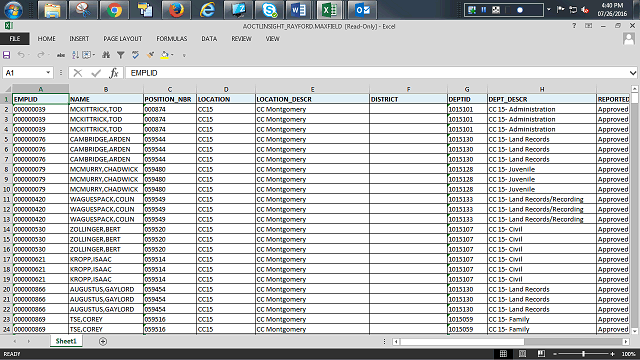Select cell CC 15- Family in row 23
This screenshot has width=640, height=360.
coord(542,319)
